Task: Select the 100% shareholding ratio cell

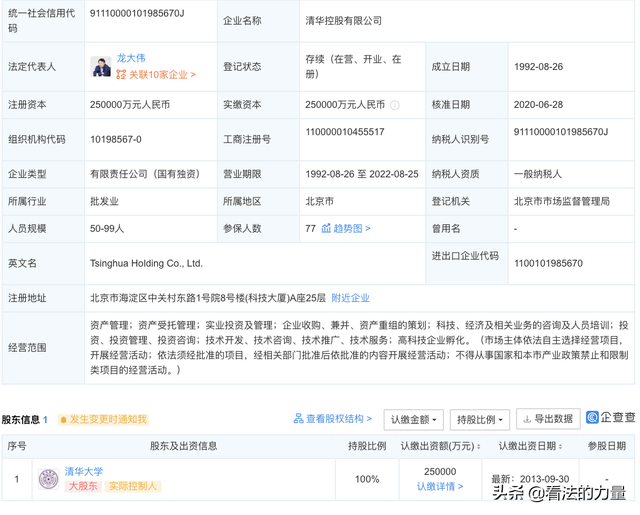Action: 367,479
